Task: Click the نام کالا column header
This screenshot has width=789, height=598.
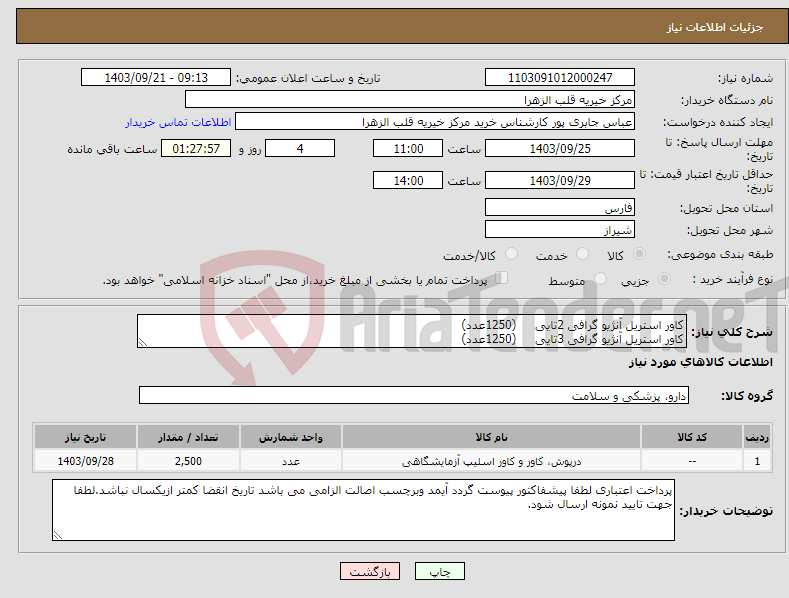Action: [491, 437]
